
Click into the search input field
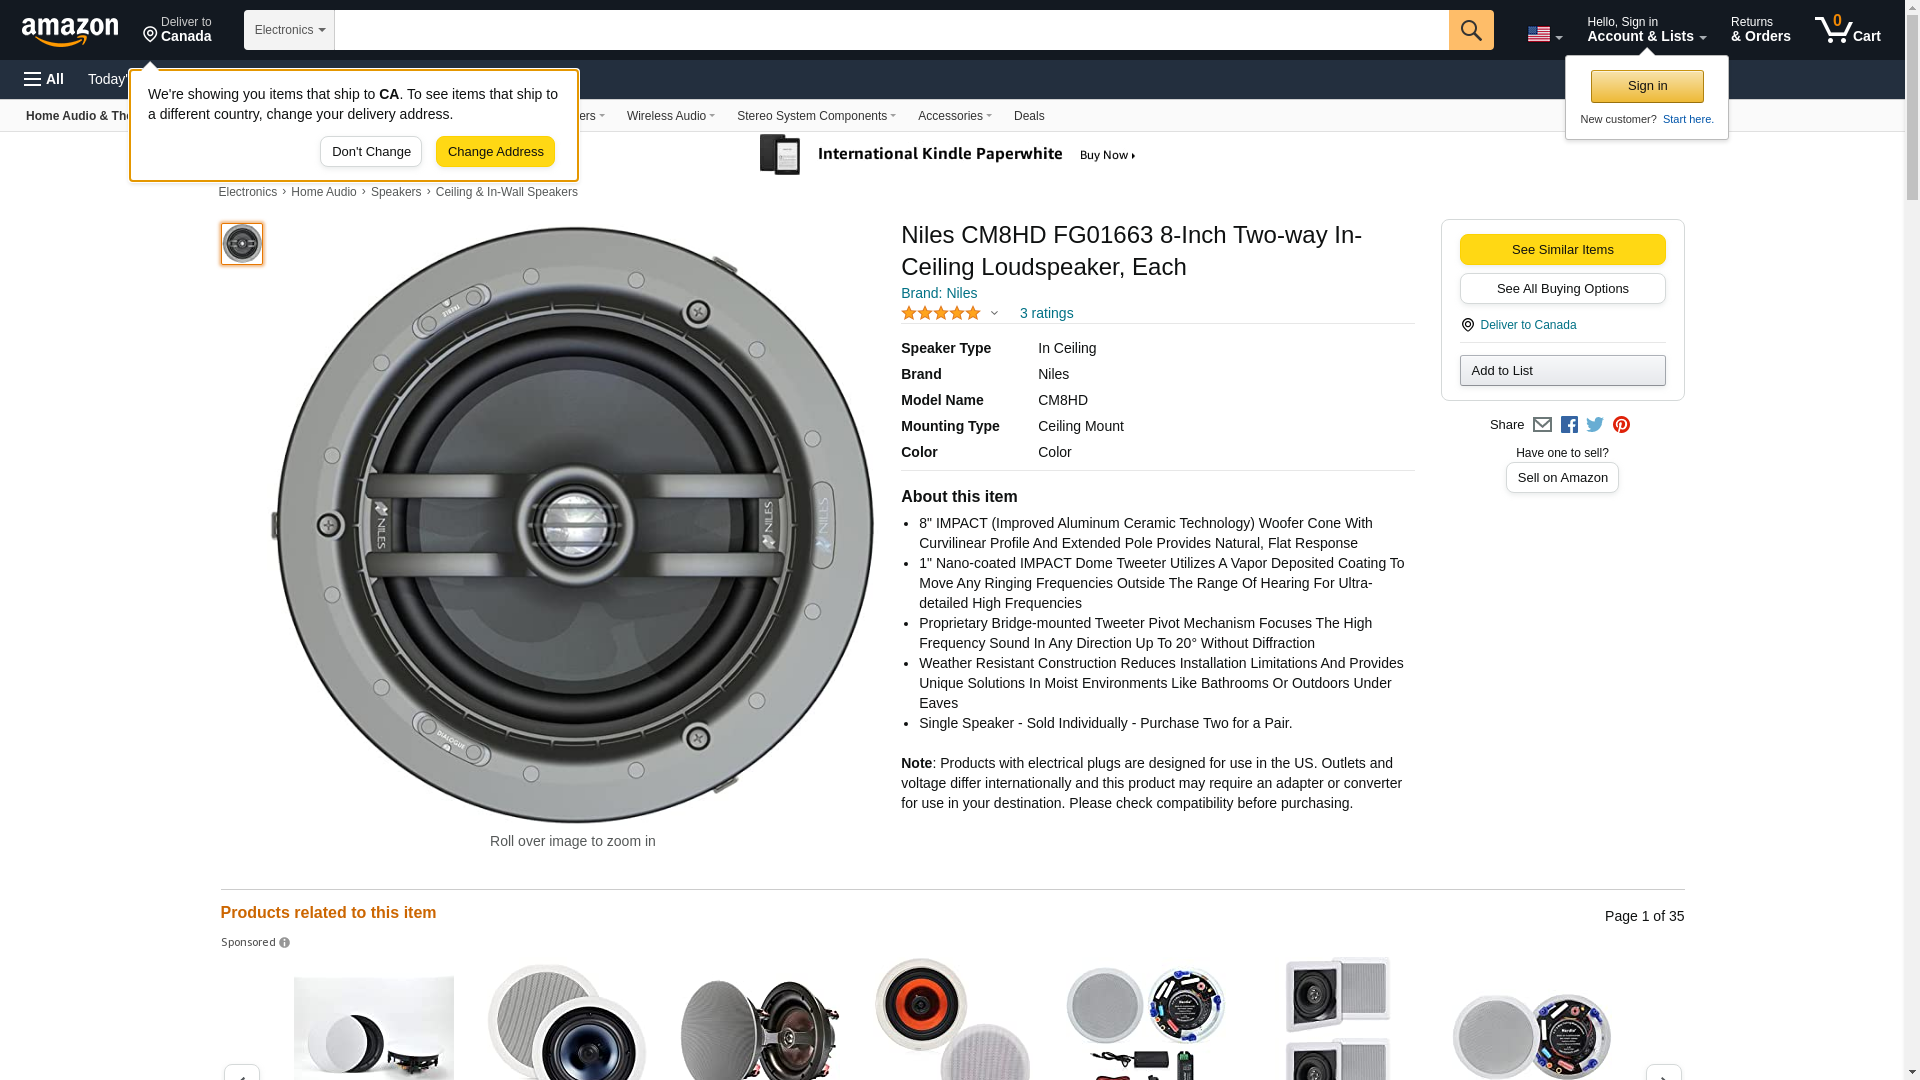890,30
